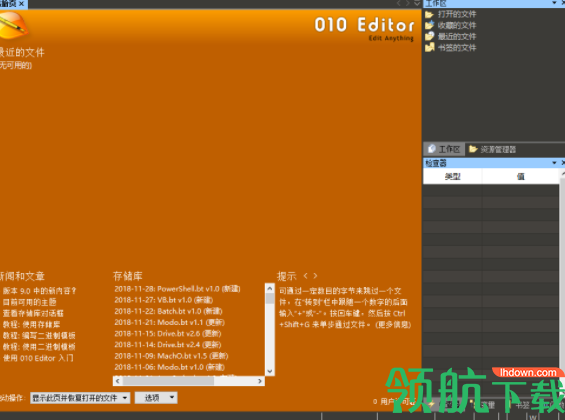565x420 pixels.
Task: Select repository entry Drive.bt v2.6
Action: (x=168, y=334)
